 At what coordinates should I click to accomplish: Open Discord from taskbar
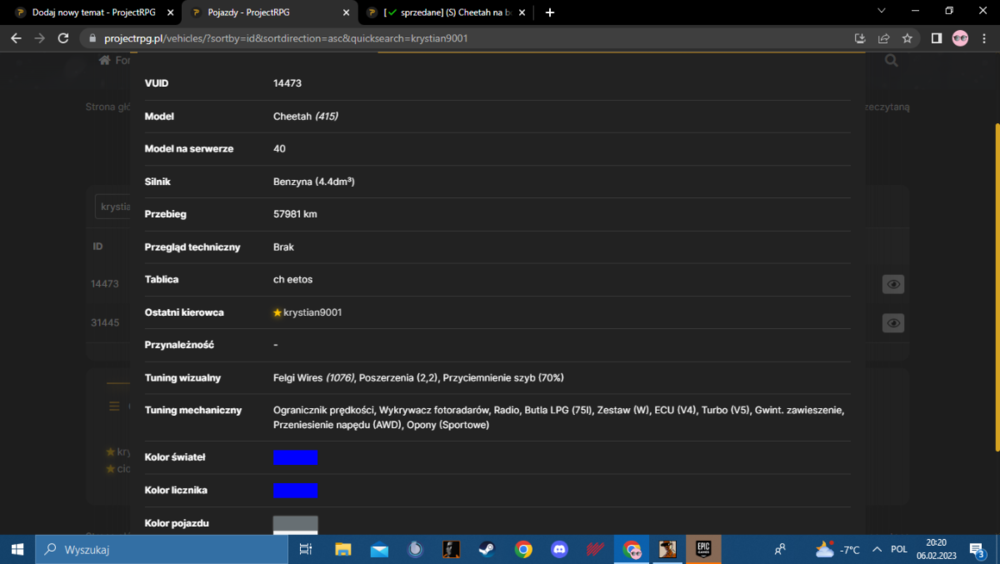tap(559, 549)
